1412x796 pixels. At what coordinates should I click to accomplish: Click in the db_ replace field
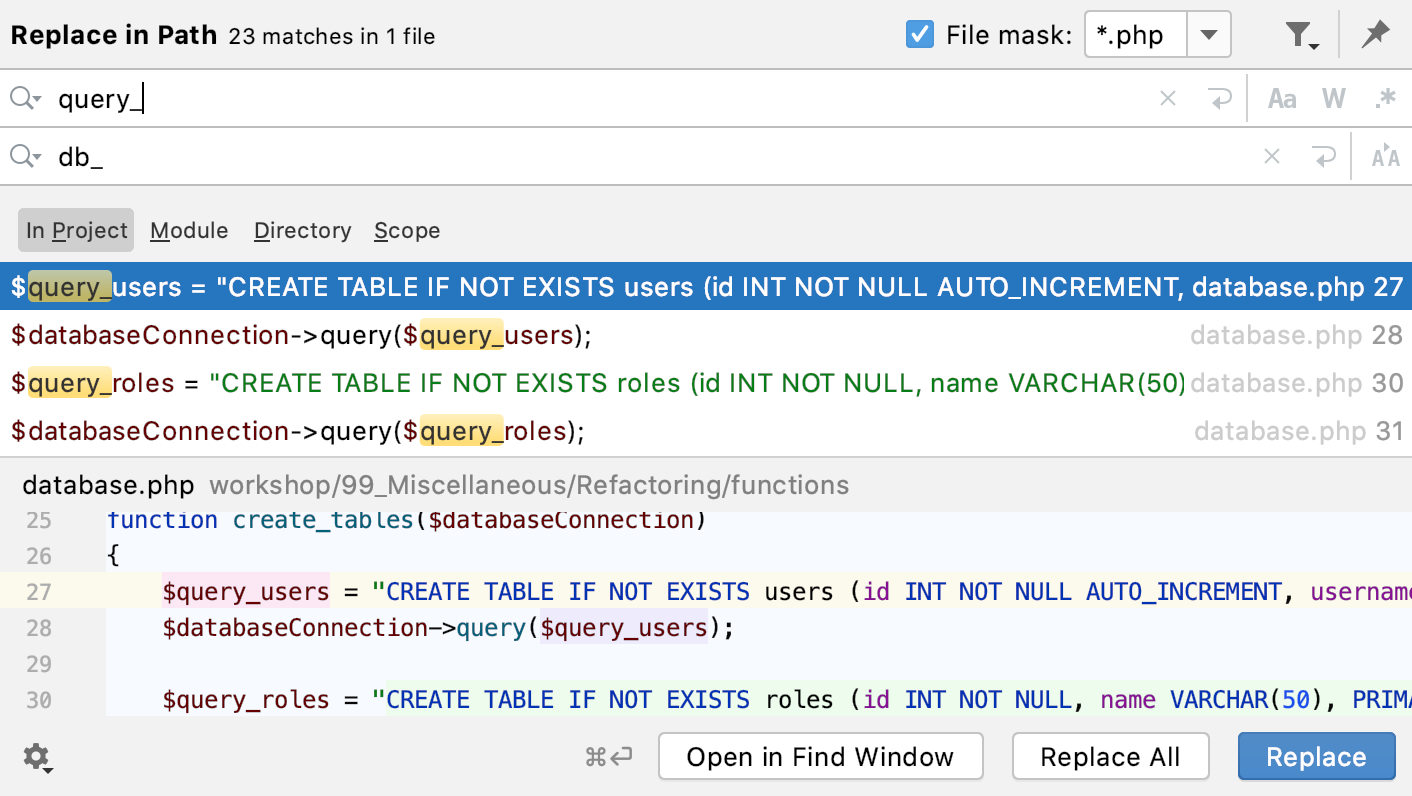click(x=650, y=156)
